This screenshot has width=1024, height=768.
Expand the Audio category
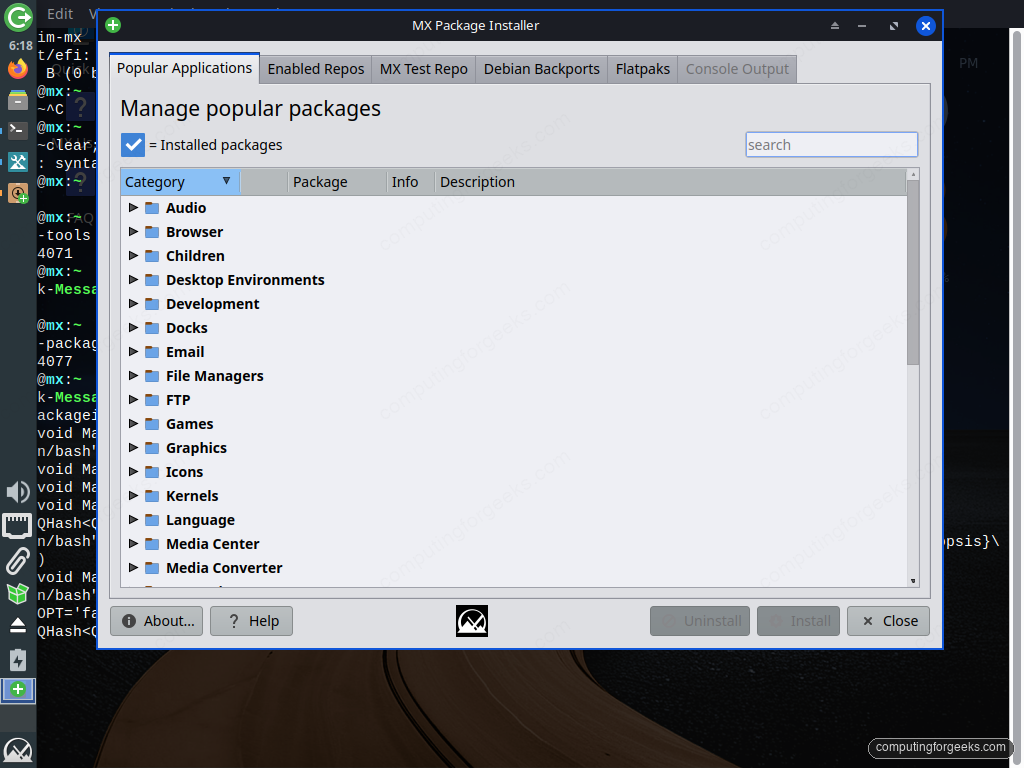point(133,208)
